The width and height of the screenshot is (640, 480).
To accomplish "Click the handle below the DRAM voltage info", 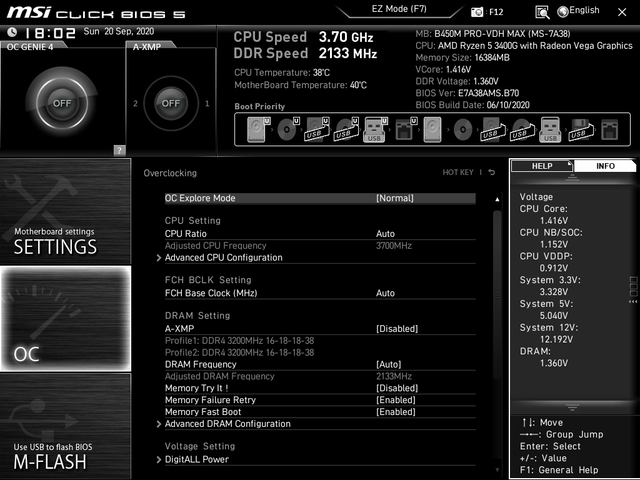I will (572, 407).
